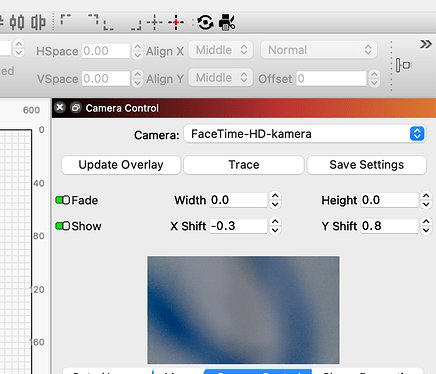436x374 pixels.
Task: Open the Camera FaceTime-HD-kamera dropdown
Action: pos(305,134)
